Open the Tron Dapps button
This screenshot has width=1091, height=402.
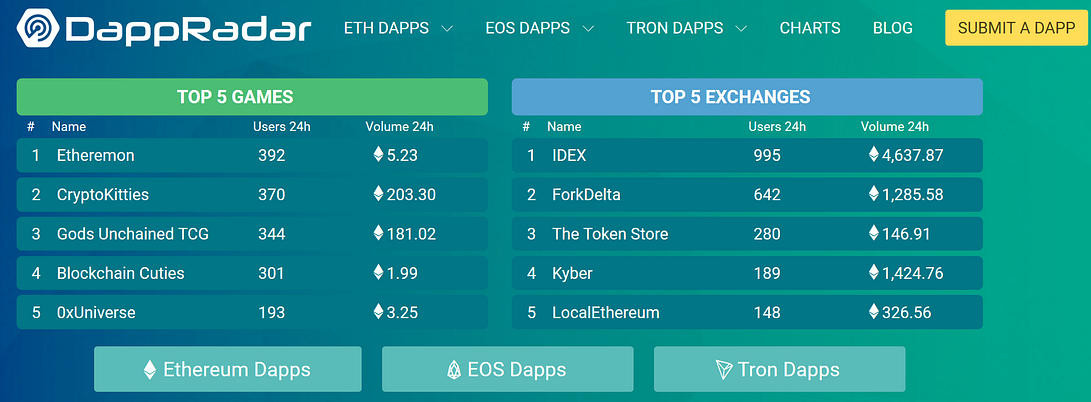click(780, 369)
